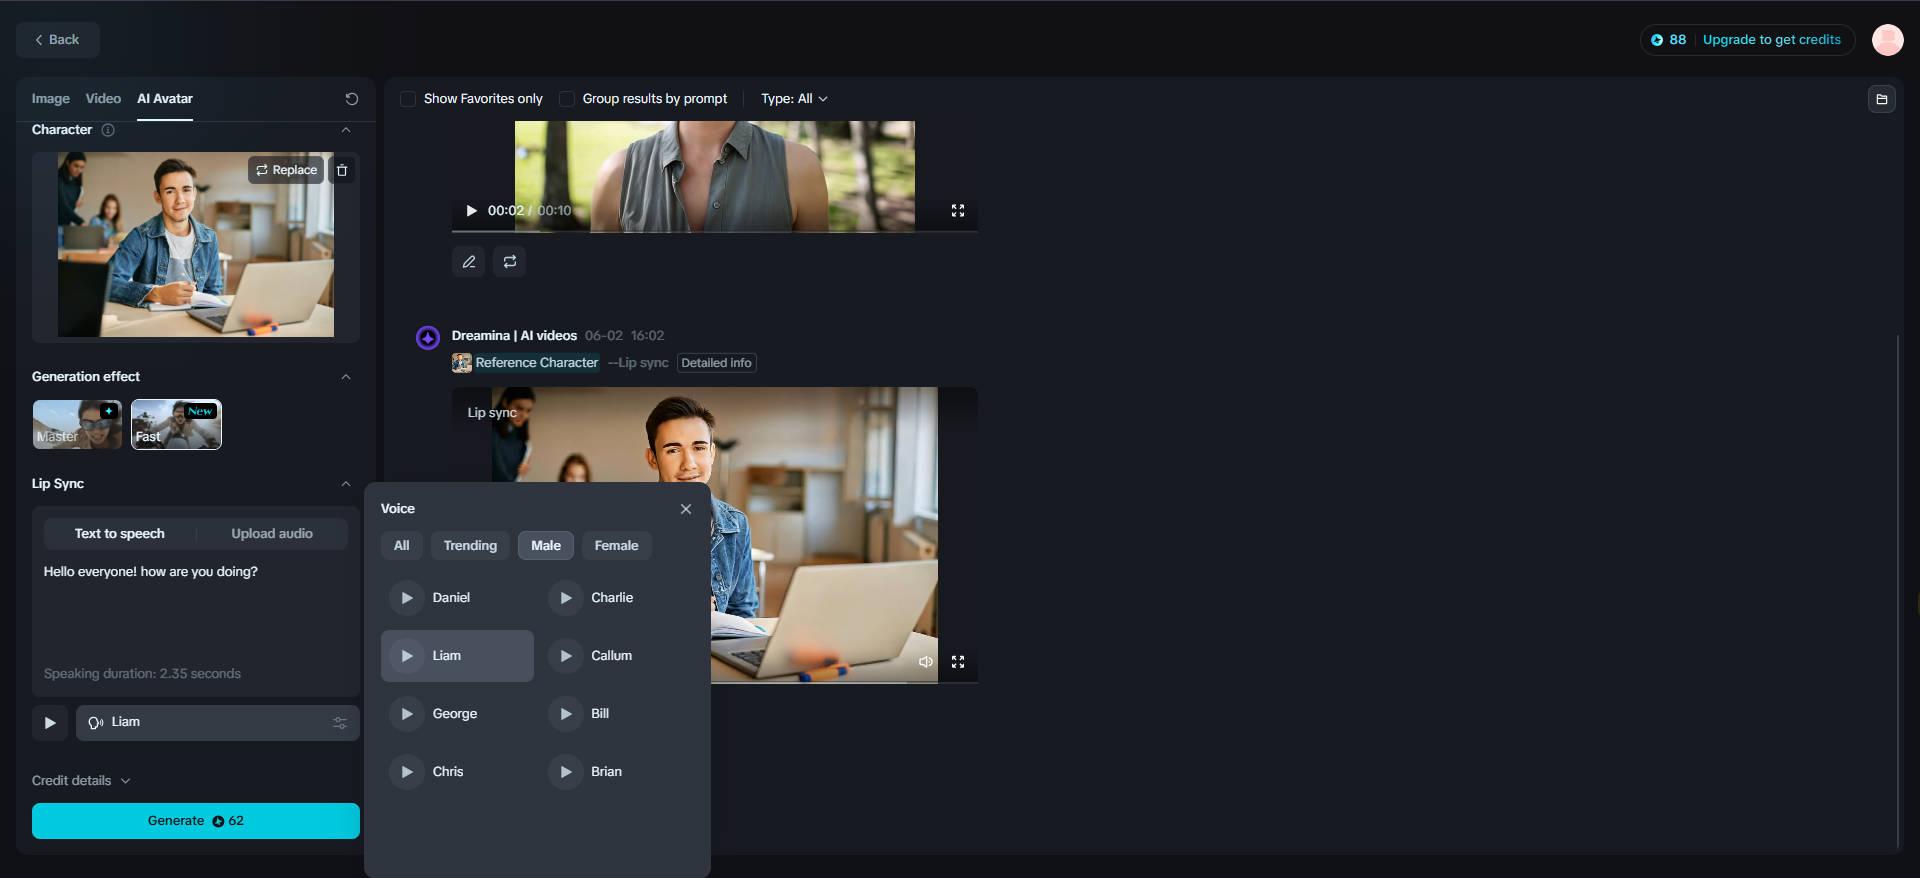This screenshot has height=878, width=1920.
Task: Filter voices by Female
Action: pyautogui.click(x=616, y=546)
